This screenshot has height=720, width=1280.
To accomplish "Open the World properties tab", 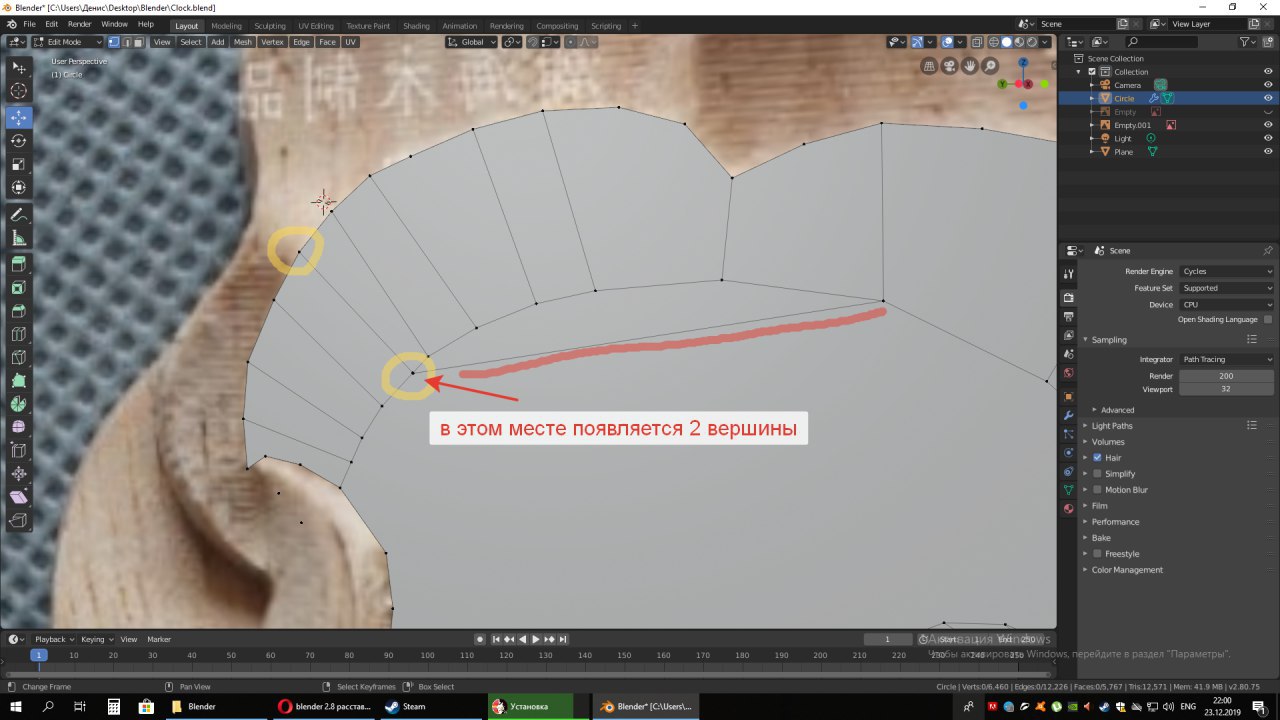I will coord(1068,373).
